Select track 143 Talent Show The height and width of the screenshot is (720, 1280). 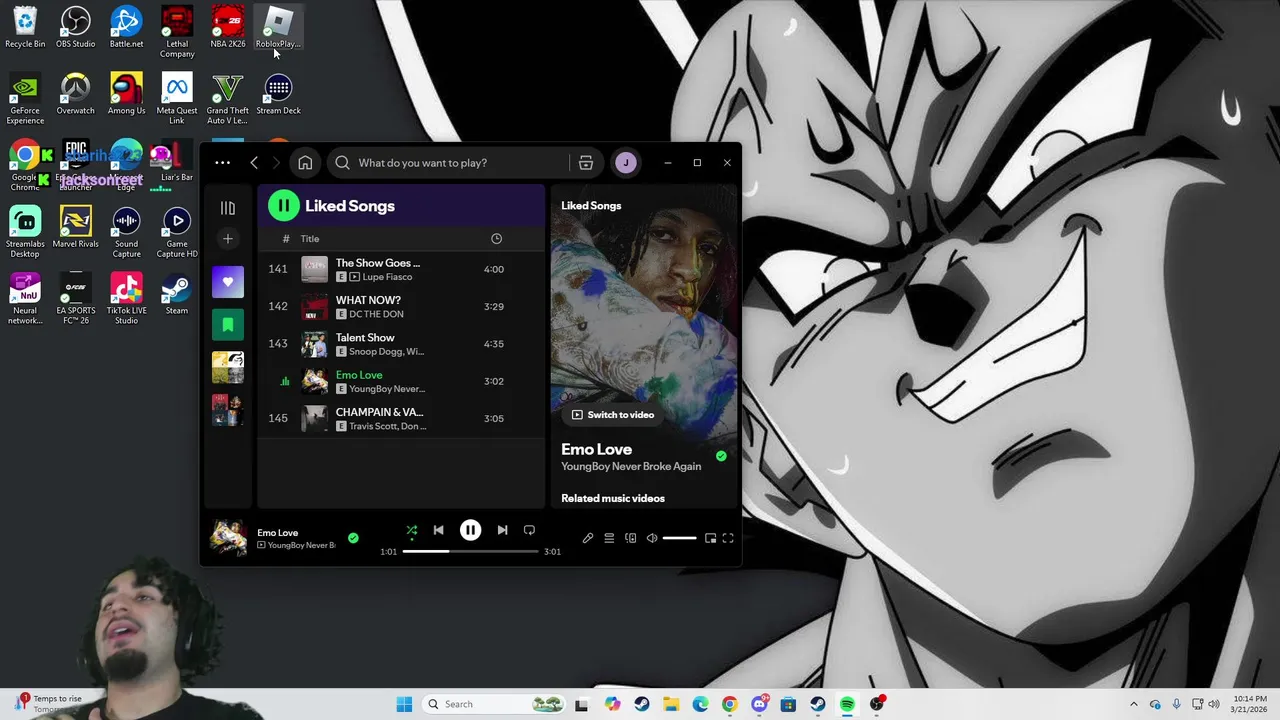coord(400,344)
